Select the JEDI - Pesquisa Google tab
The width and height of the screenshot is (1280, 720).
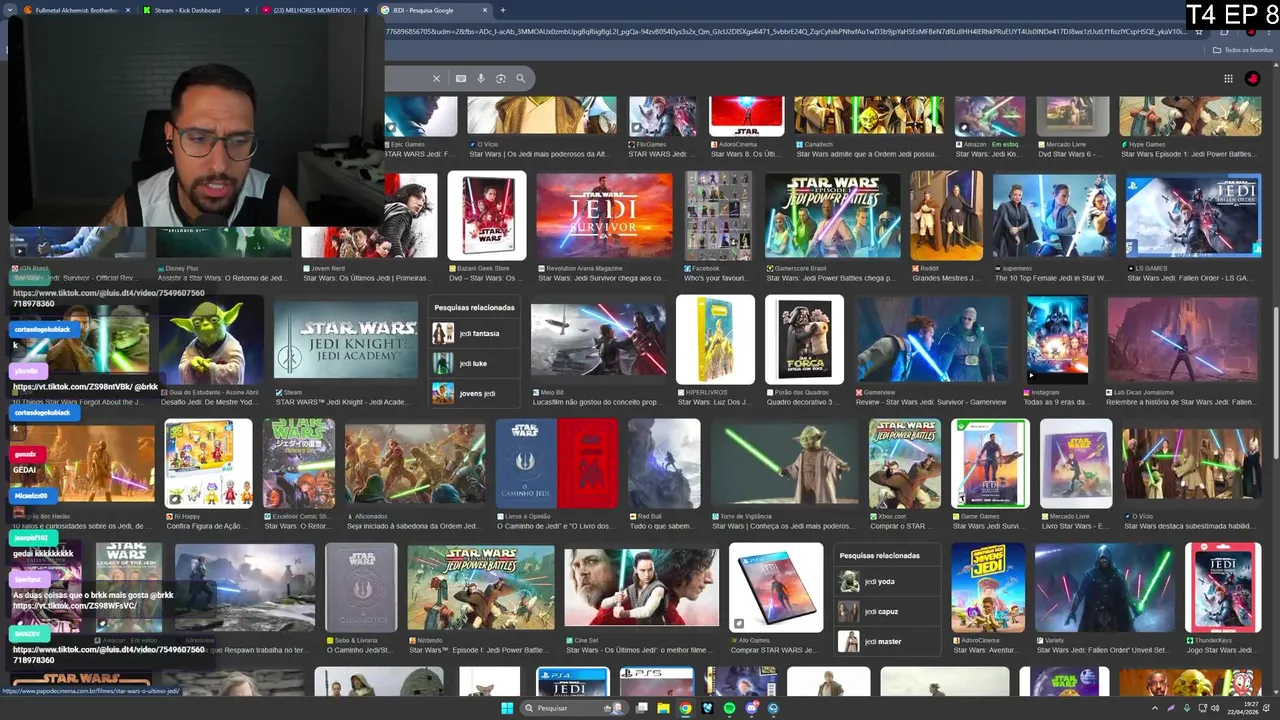click(x=432, y=10)
